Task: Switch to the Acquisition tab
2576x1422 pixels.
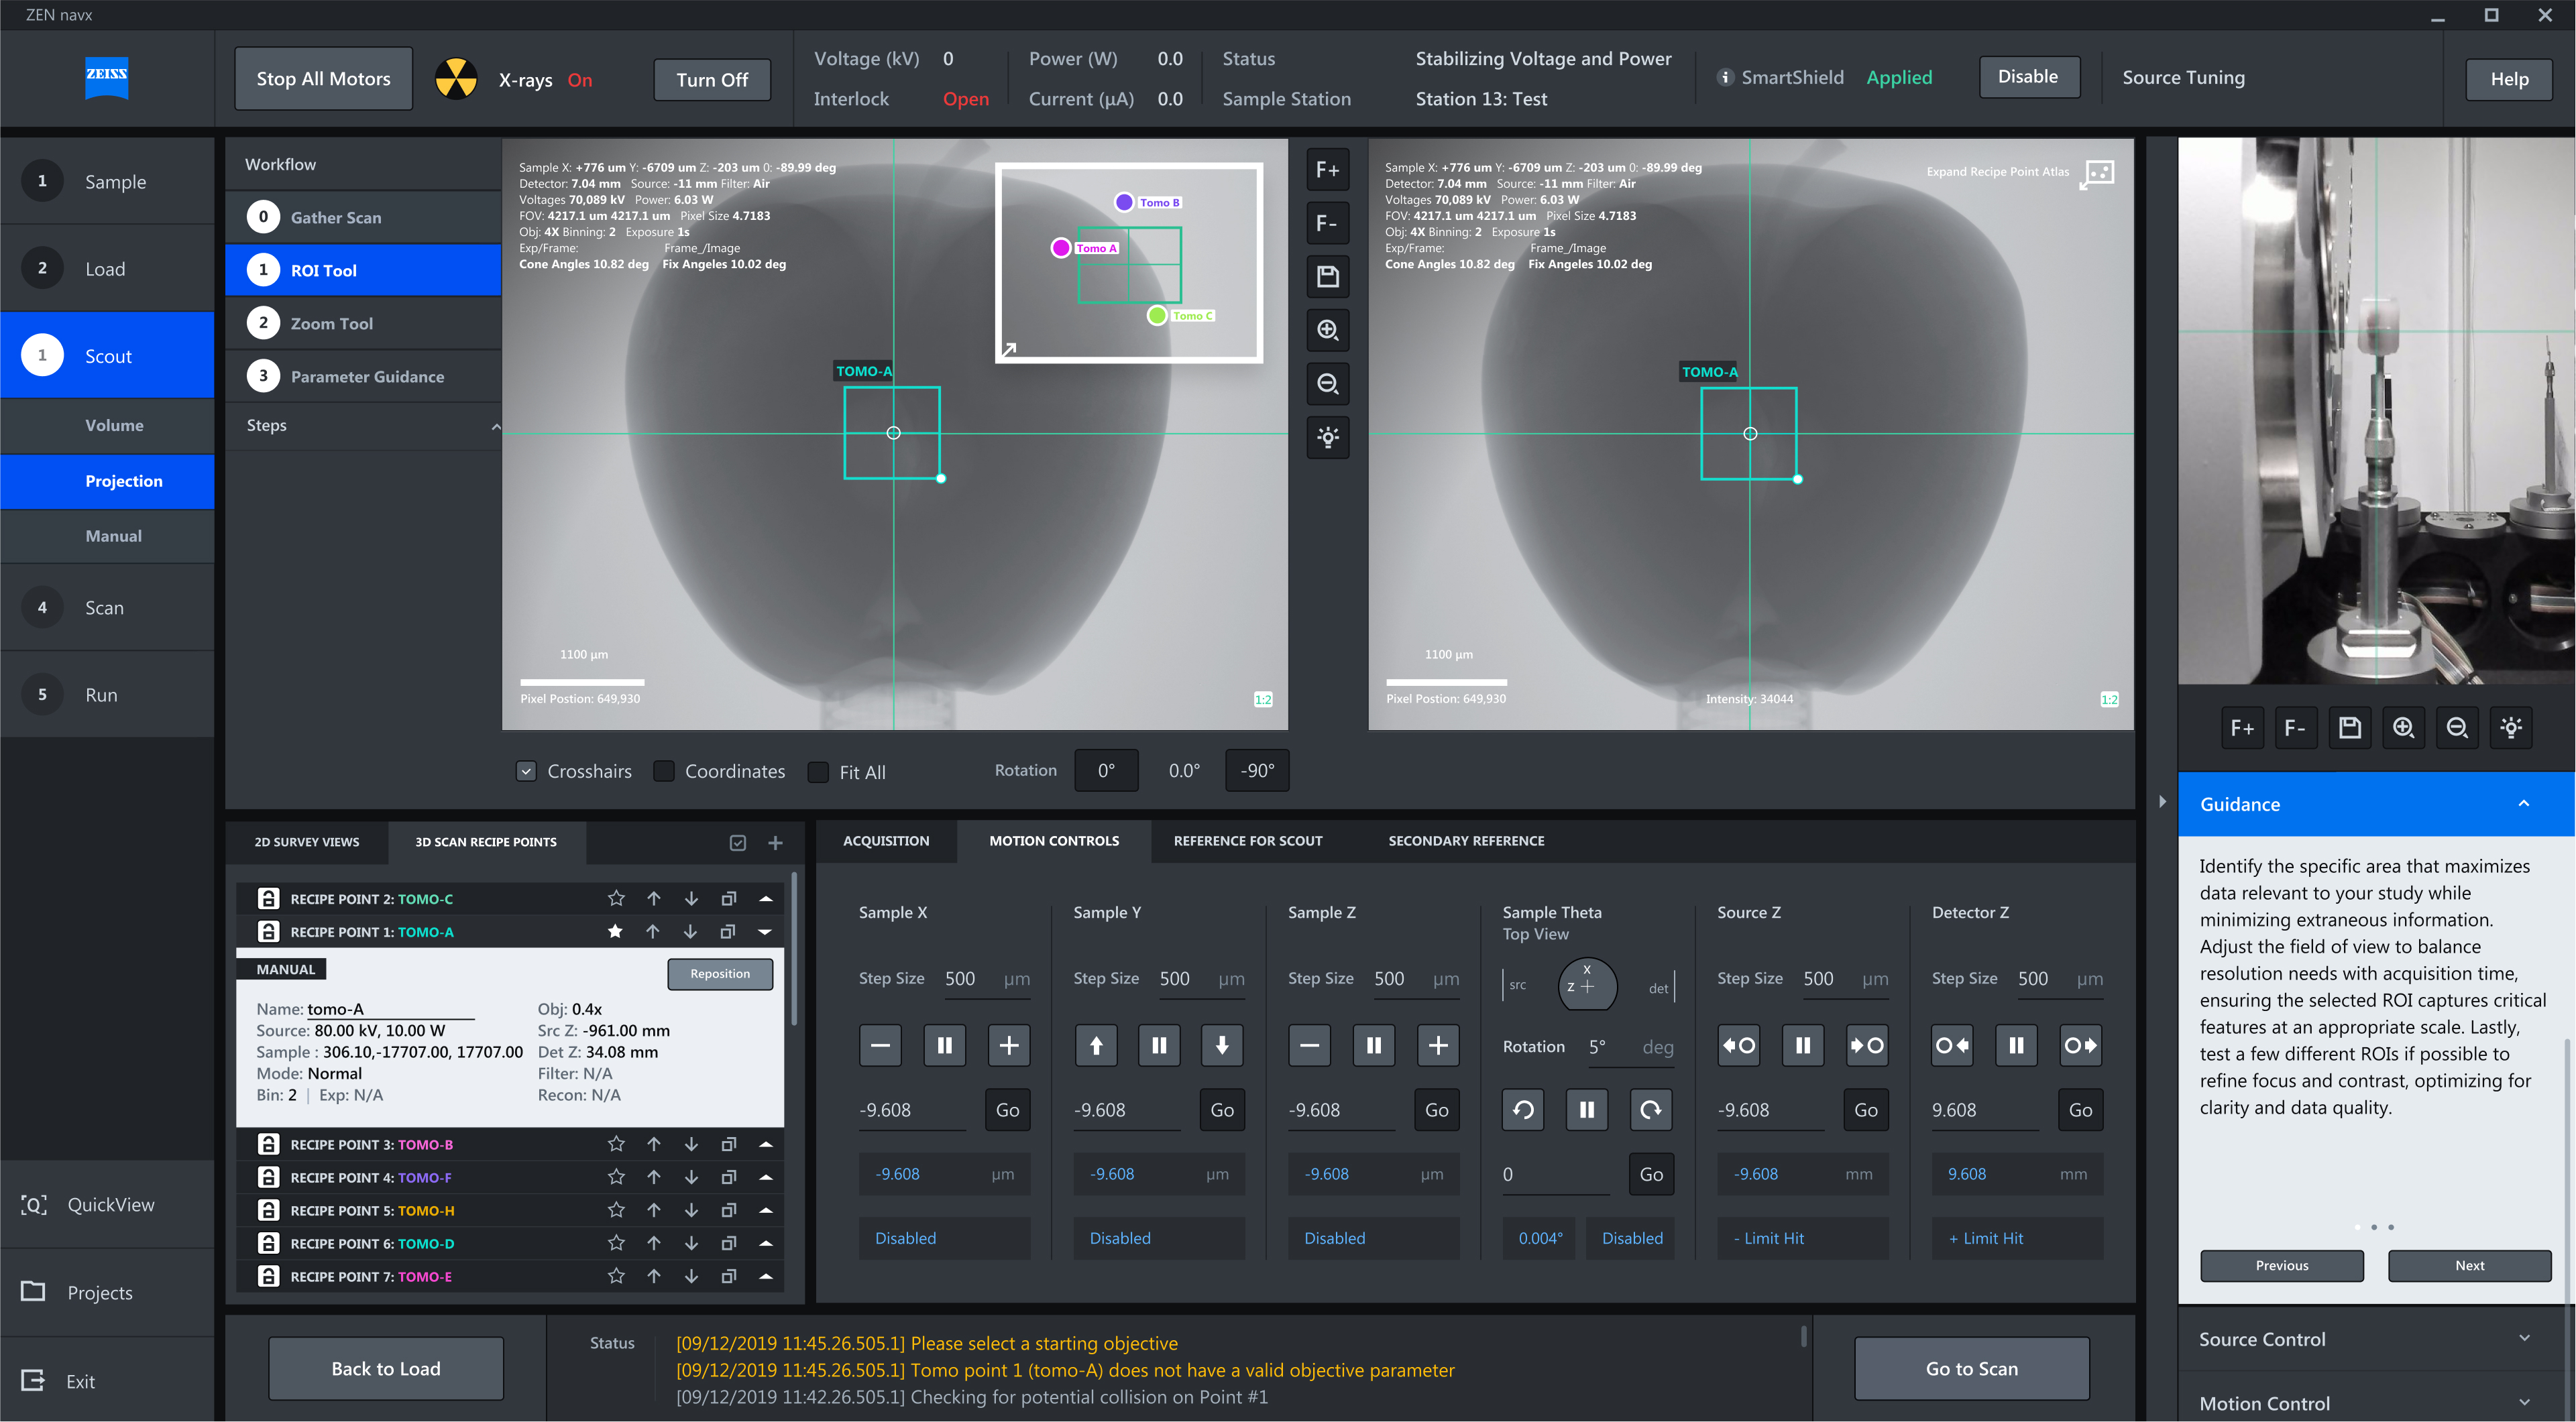Action: click(x=886, y=841)
